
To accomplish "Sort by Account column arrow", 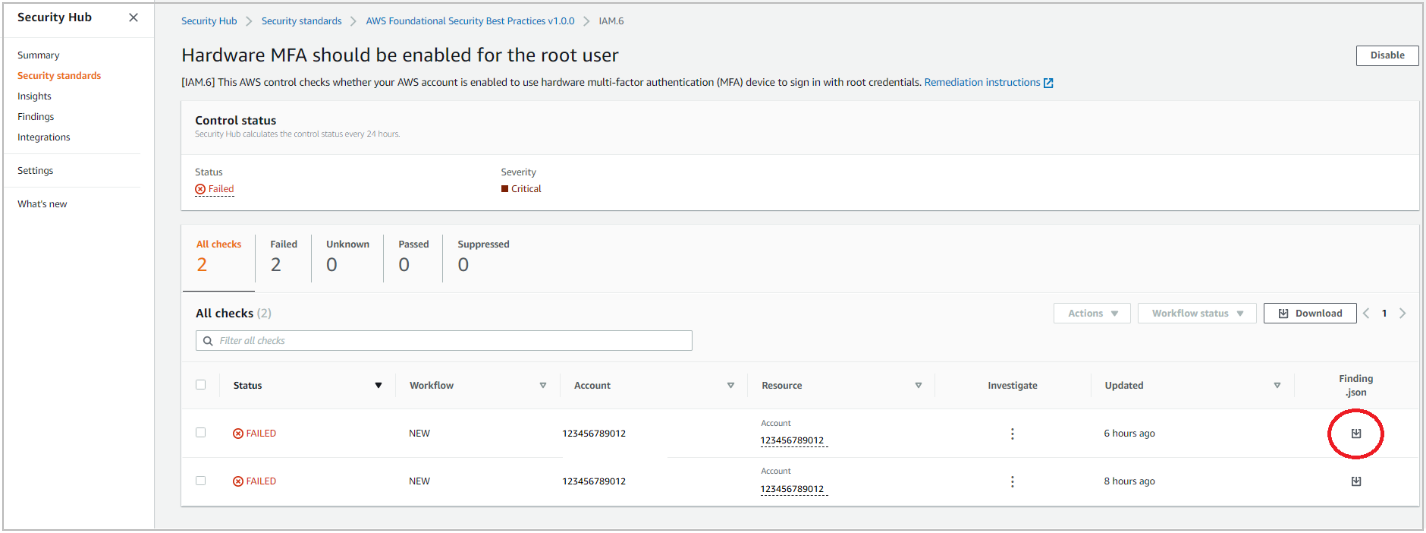I will pyautogui.click(x=730, y=385).
